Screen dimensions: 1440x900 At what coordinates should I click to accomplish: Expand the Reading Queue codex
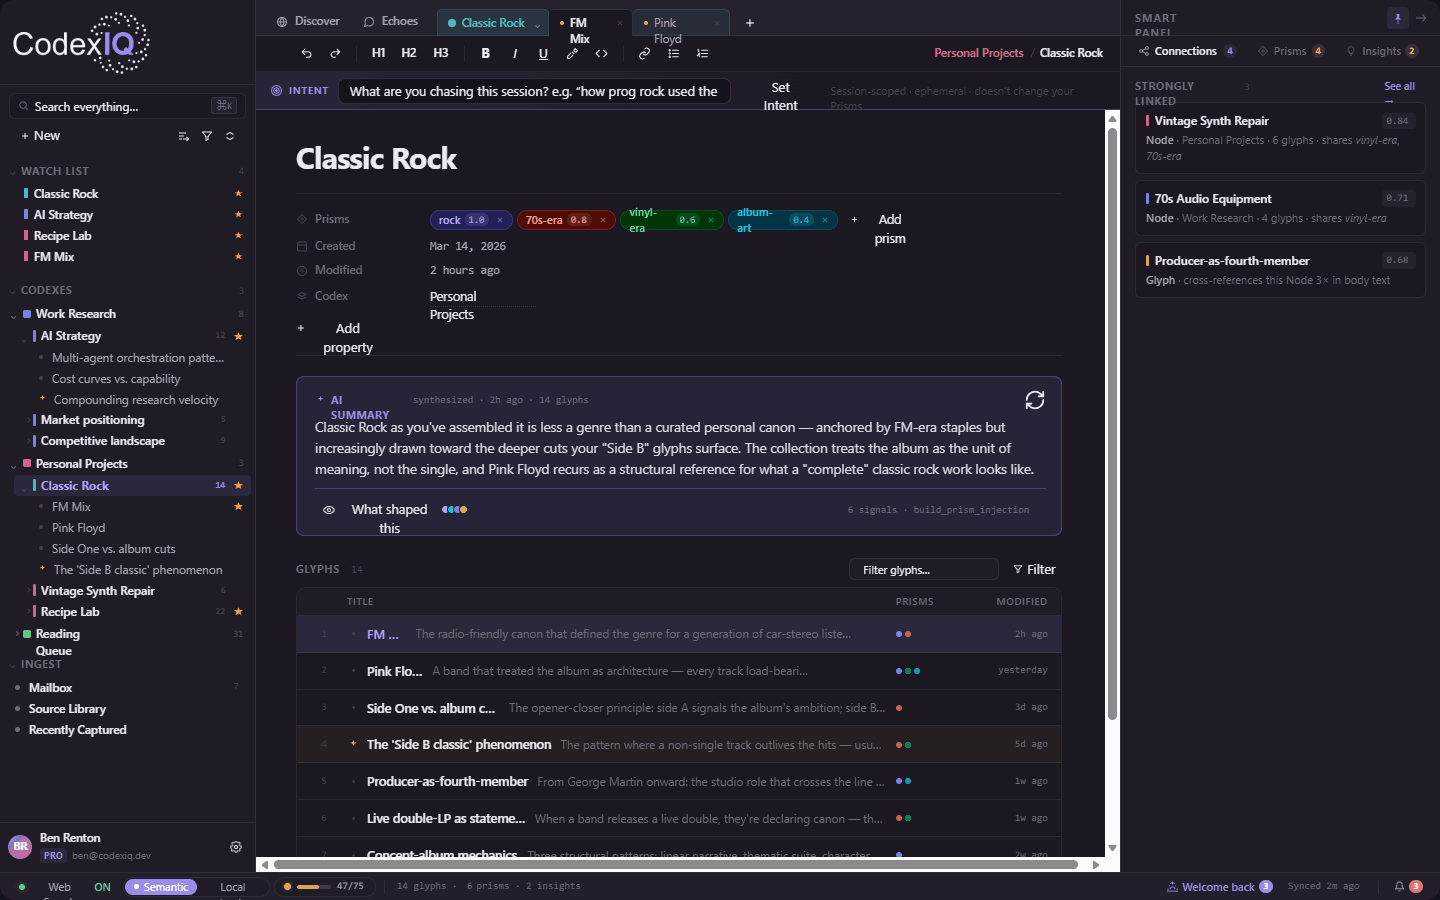tap(16, 634)
